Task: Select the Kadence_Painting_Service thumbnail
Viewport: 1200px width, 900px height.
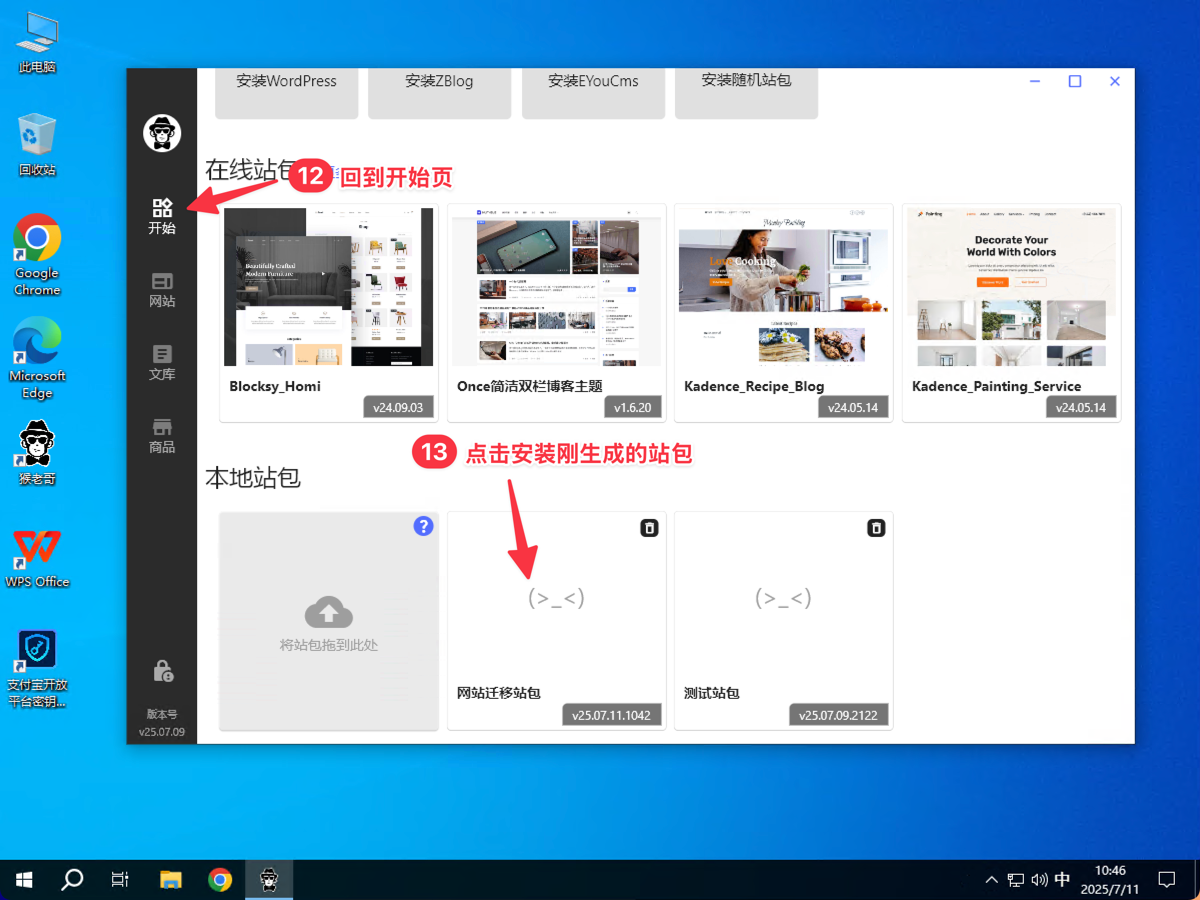Action: (x=1011, y=287)
